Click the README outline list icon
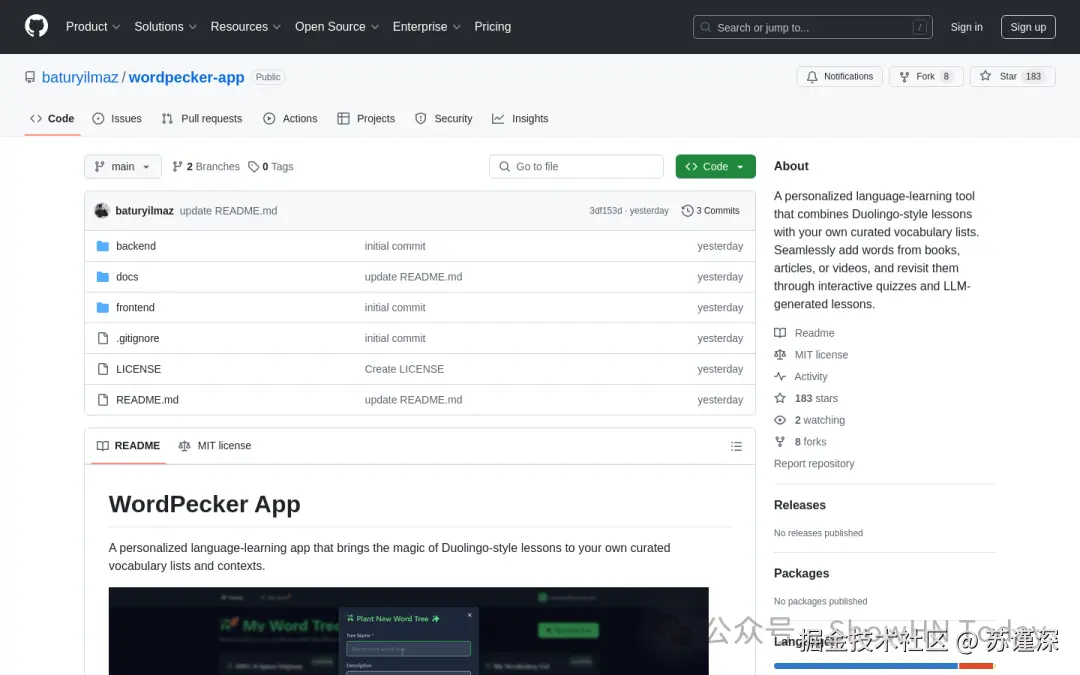Viewport: 1080px width, 675px height. [736, 446]
